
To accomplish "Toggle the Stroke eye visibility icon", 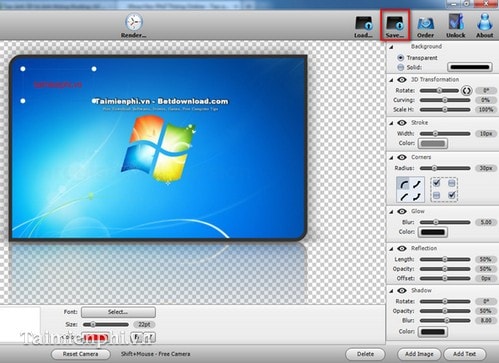I will 402,123.
